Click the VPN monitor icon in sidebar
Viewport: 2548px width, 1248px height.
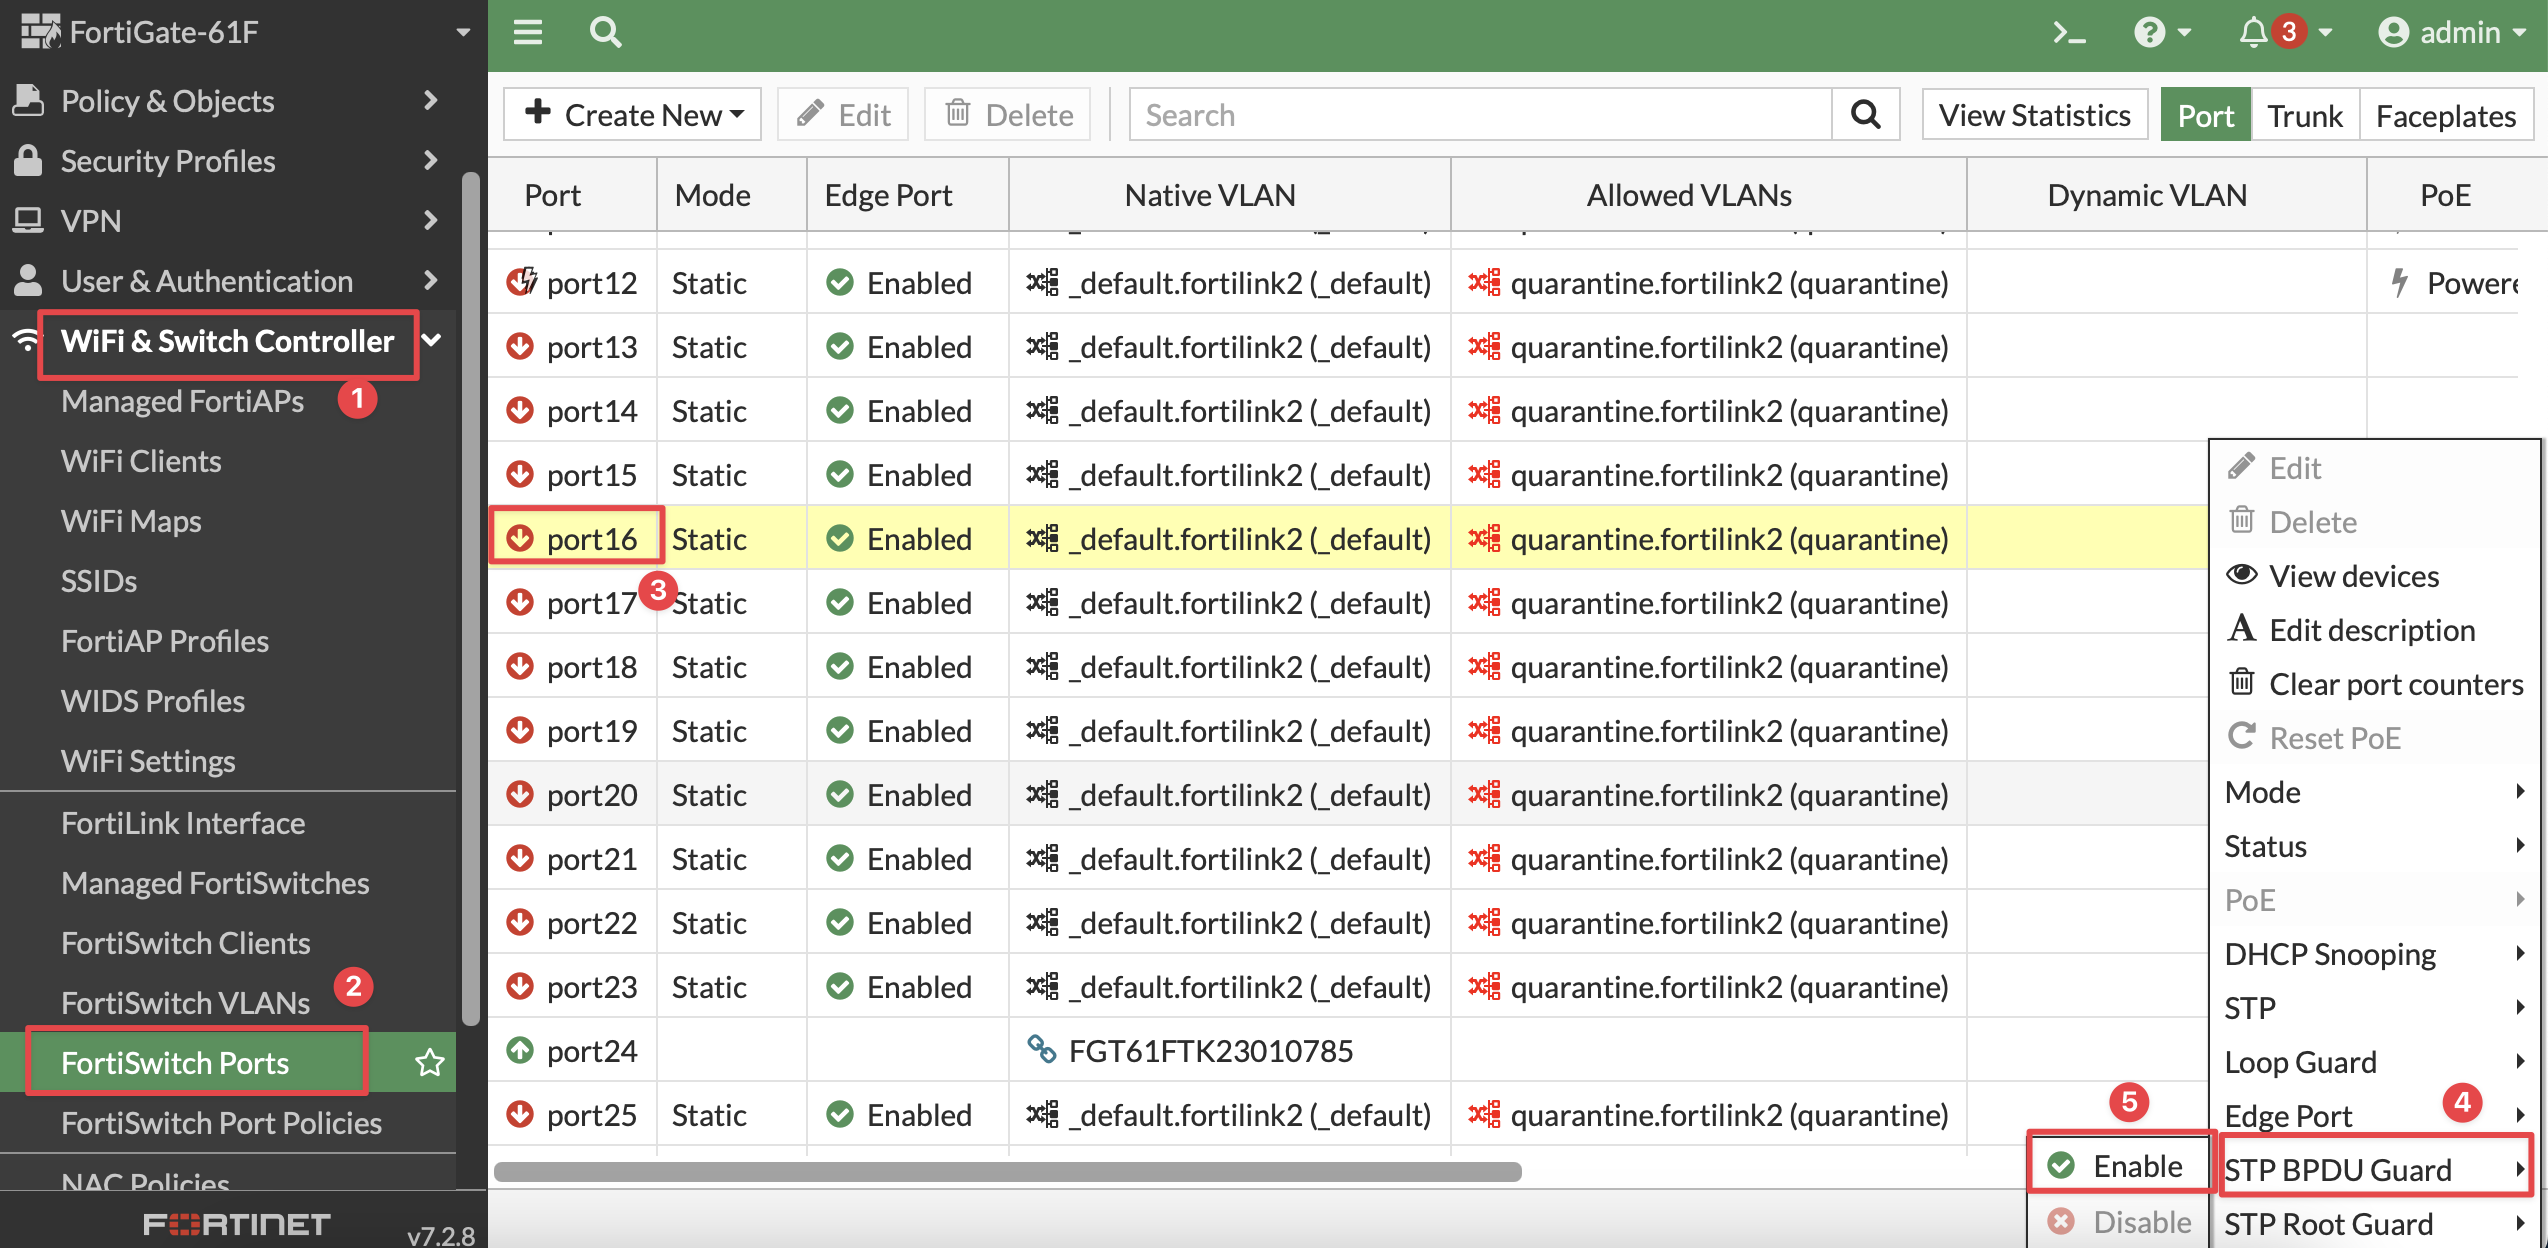[x=28, y=220]
